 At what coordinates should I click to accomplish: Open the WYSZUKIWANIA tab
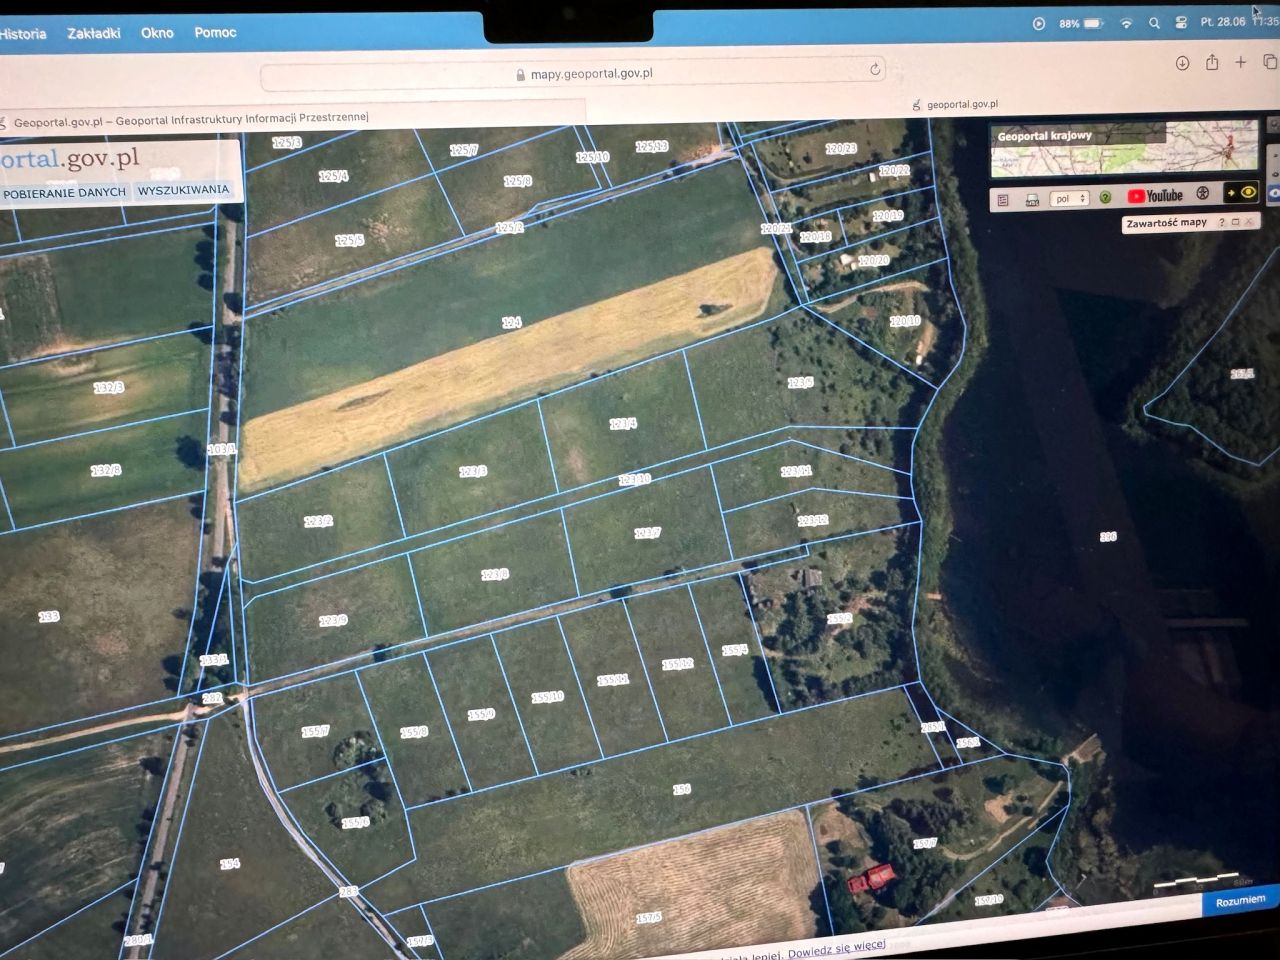(x=183, y=190)
